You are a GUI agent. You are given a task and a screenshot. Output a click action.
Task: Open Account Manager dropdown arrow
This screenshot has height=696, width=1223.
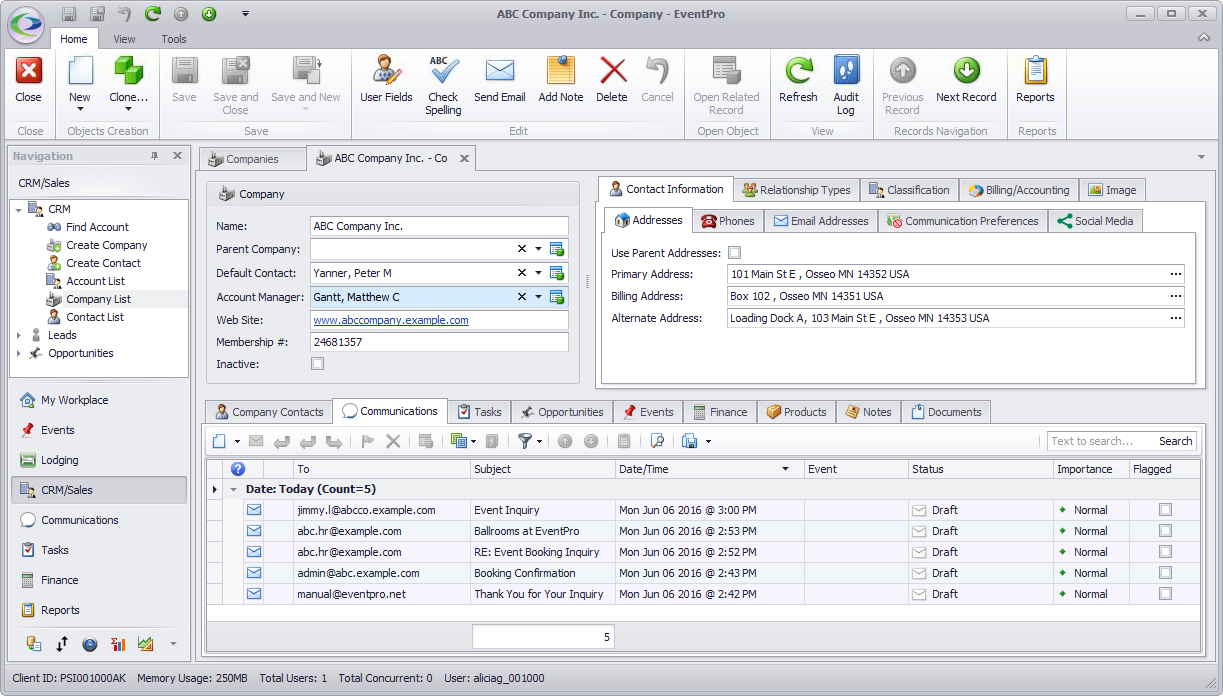tap(538, 297)
